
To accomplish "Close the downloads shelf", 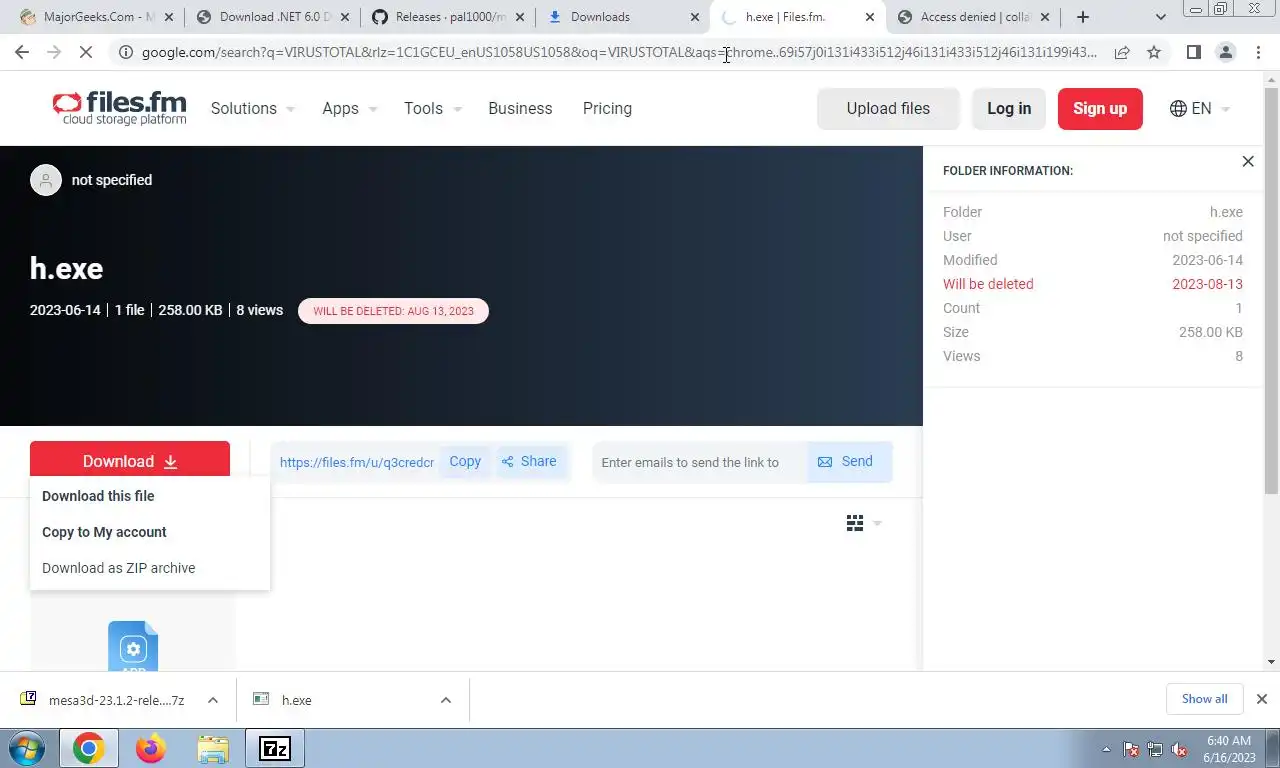I will point(1262,699).
